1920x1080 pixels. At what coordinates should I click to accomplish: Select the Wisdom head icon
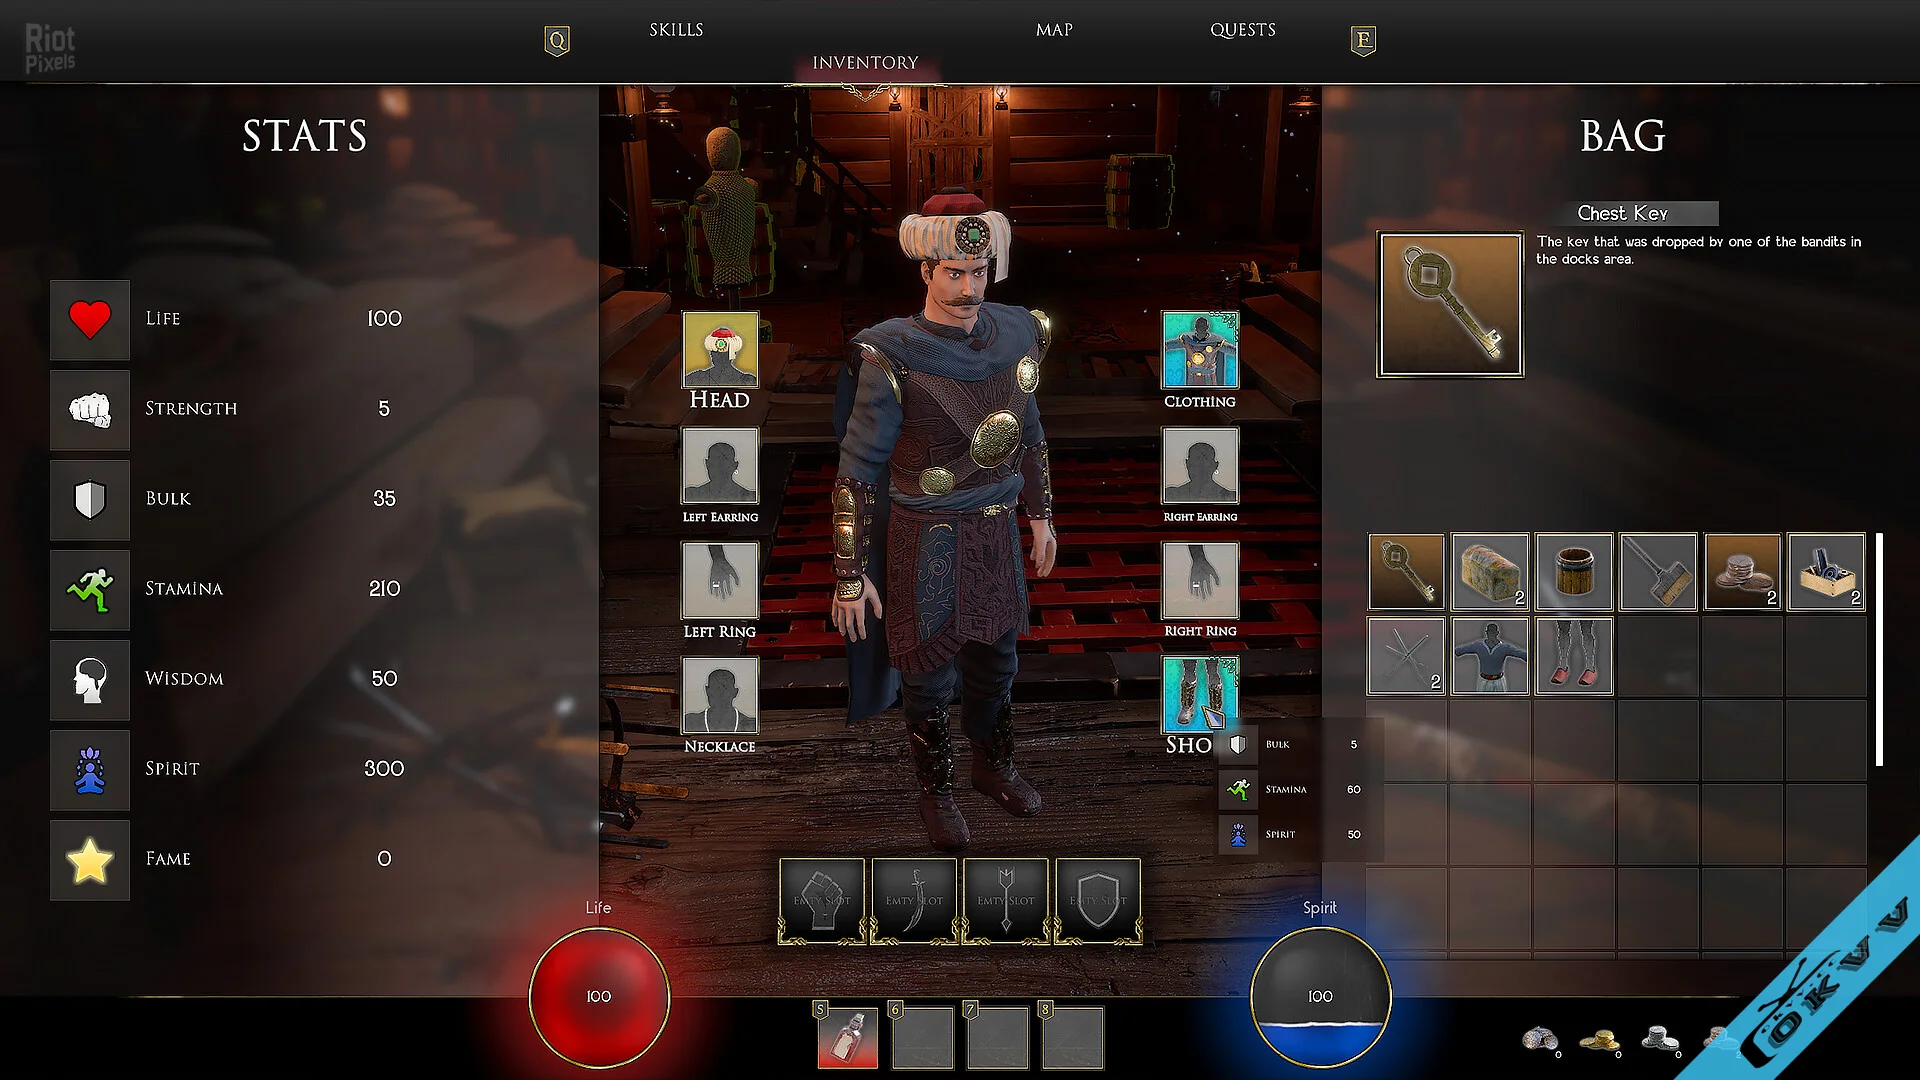90,678
